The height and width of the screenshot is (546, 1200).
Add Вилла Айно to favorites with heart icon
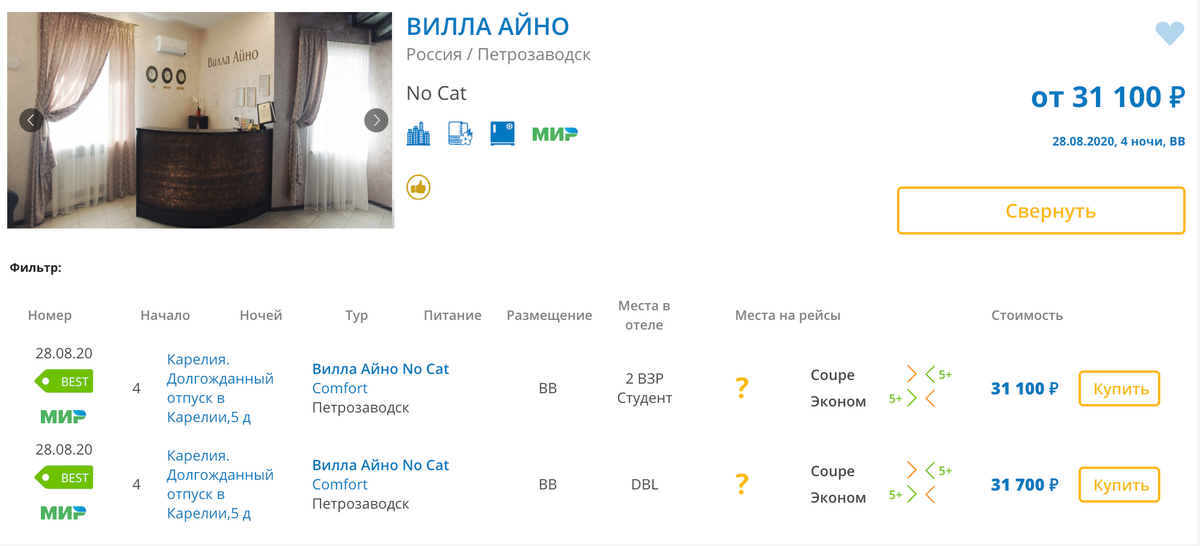tap(1169, 34)
